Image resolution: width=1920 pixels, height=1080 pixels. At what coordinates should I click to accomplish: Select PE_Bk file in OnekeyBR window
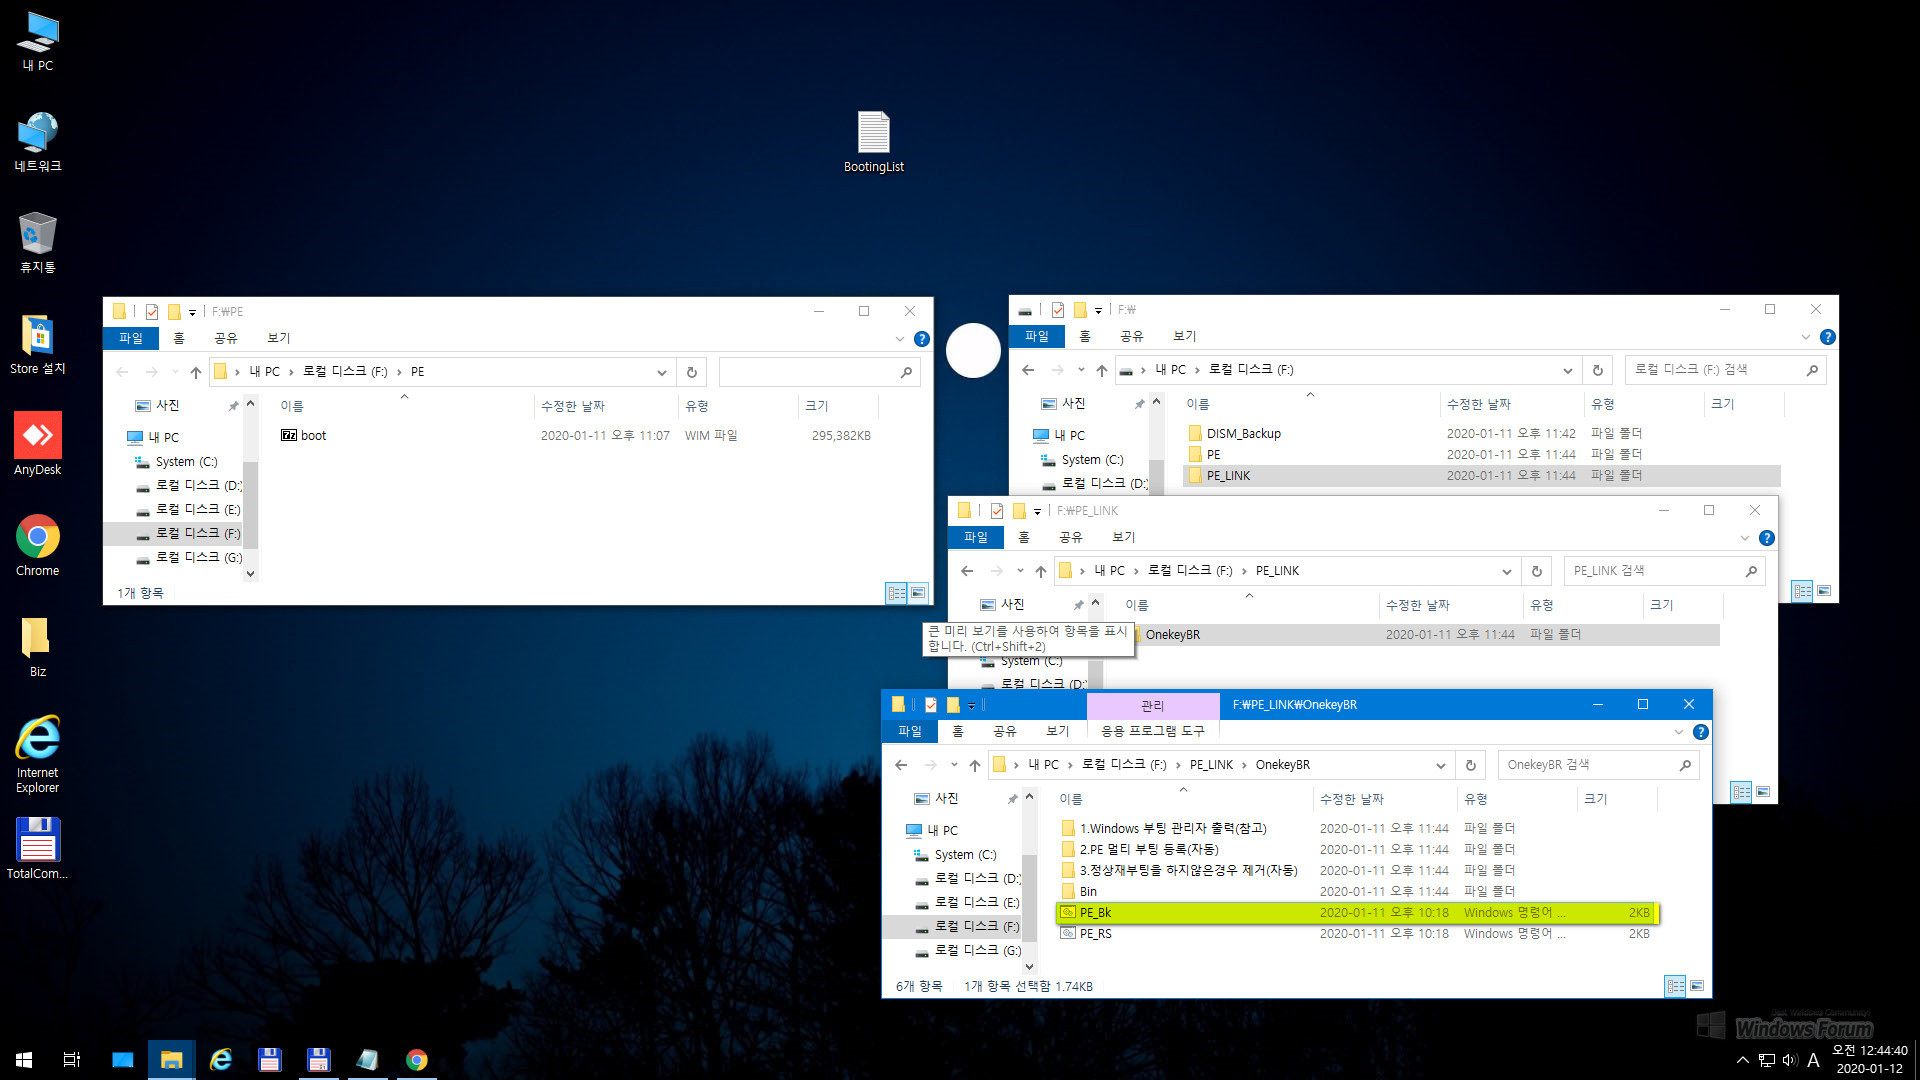(x=1358, y=913)
